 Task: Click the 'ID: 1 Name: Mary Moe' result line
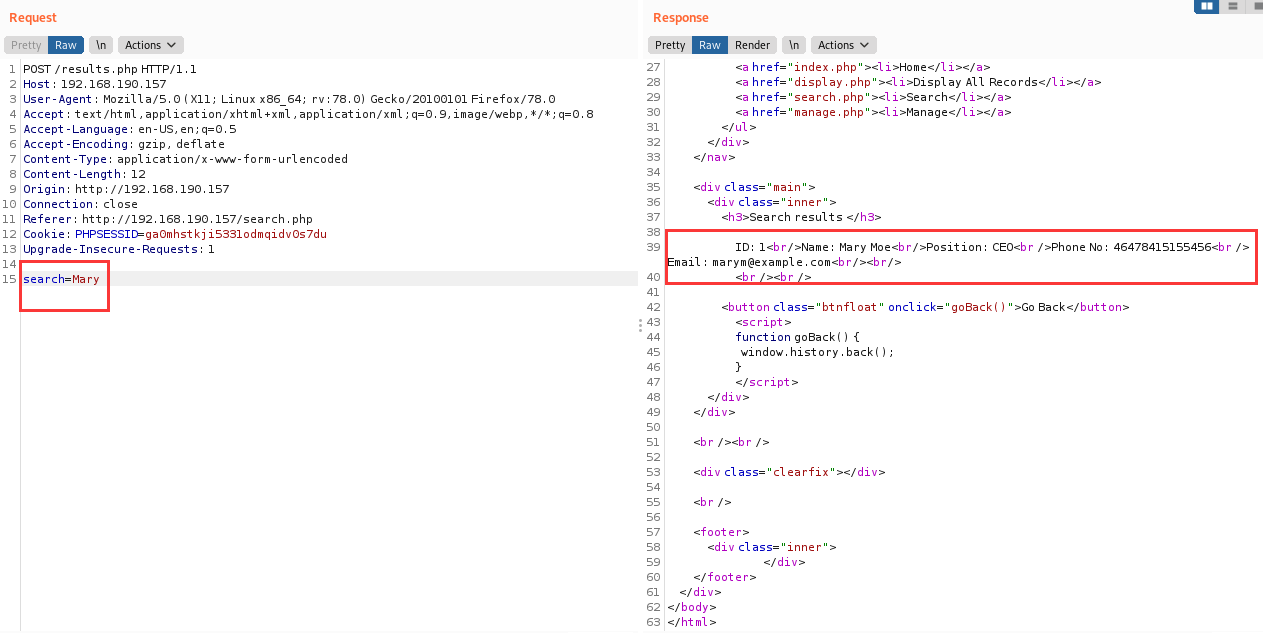pyautogui.click(x=992, y=247)
